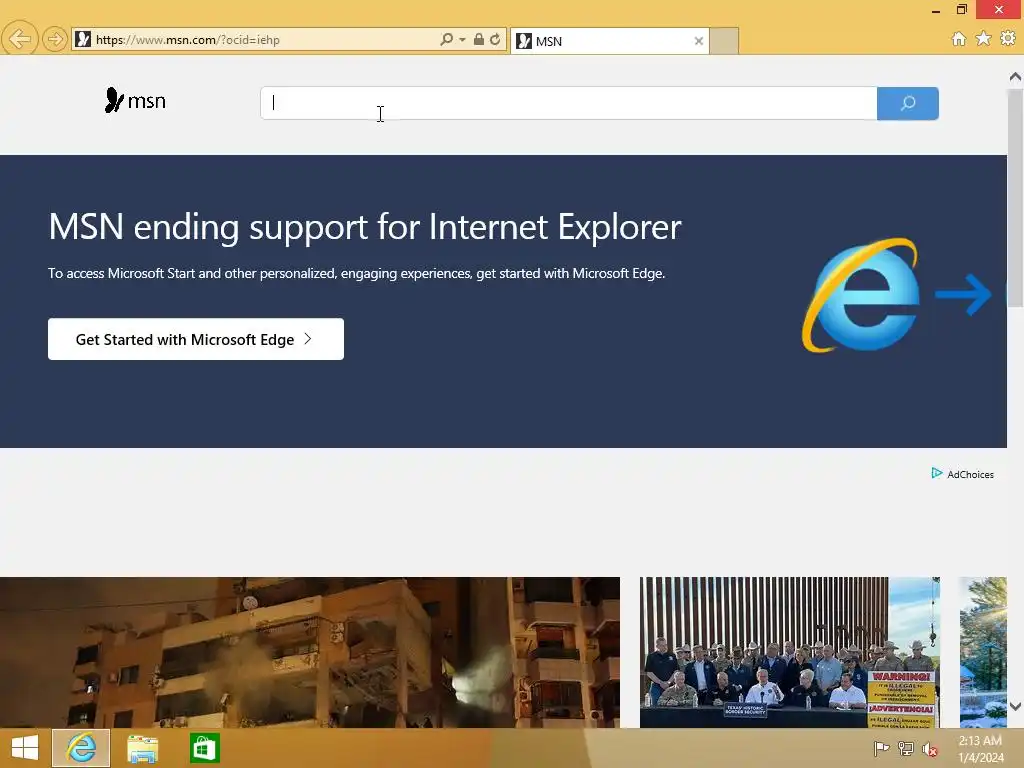The height and width of the screenshot is (768, 1024).
Task: Focus the MSN web search box
Action: pyautogui.click(x=568, y=103)
